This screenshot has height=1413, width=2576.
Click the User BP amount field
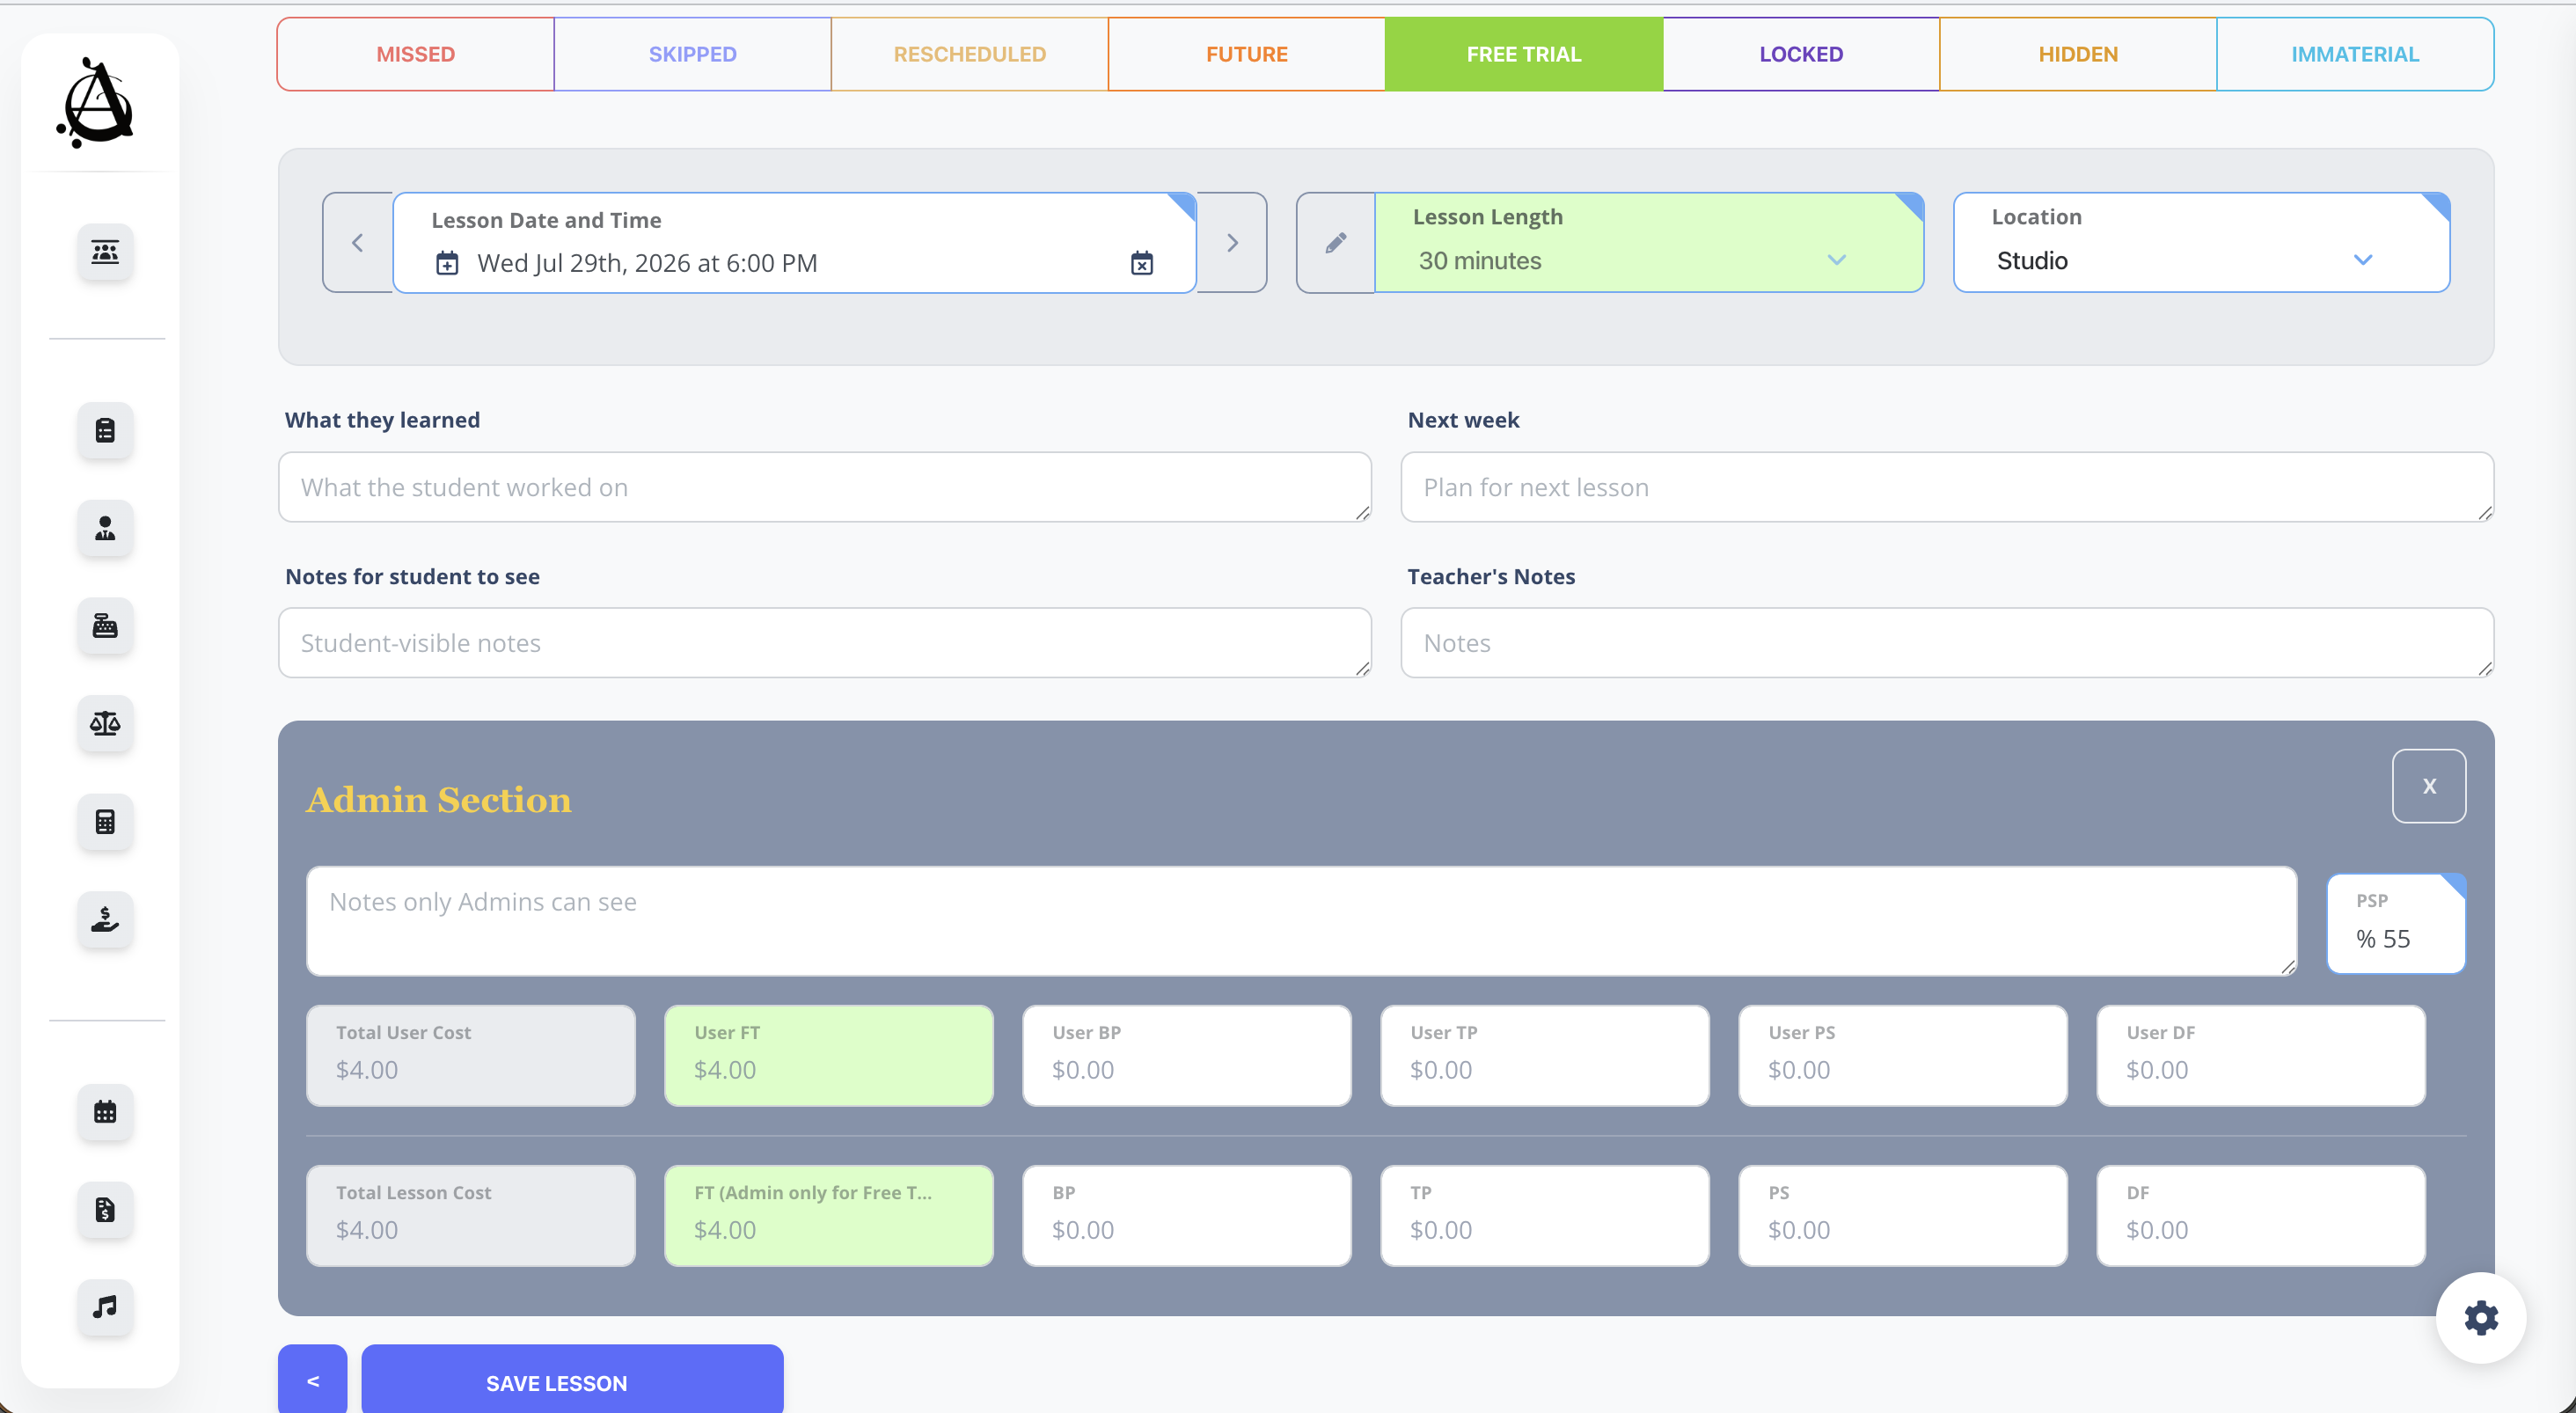click(1187, 1056)
